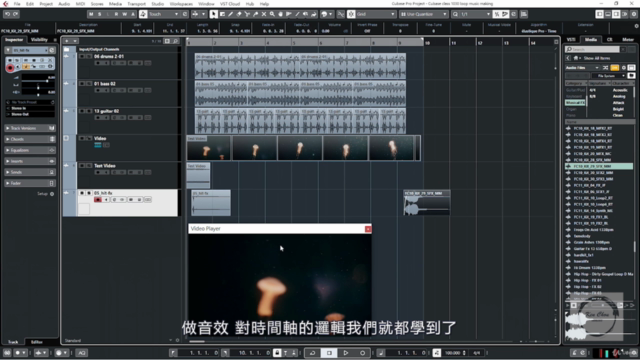
Task: Open the Transport menu
Action: [136, 4]
